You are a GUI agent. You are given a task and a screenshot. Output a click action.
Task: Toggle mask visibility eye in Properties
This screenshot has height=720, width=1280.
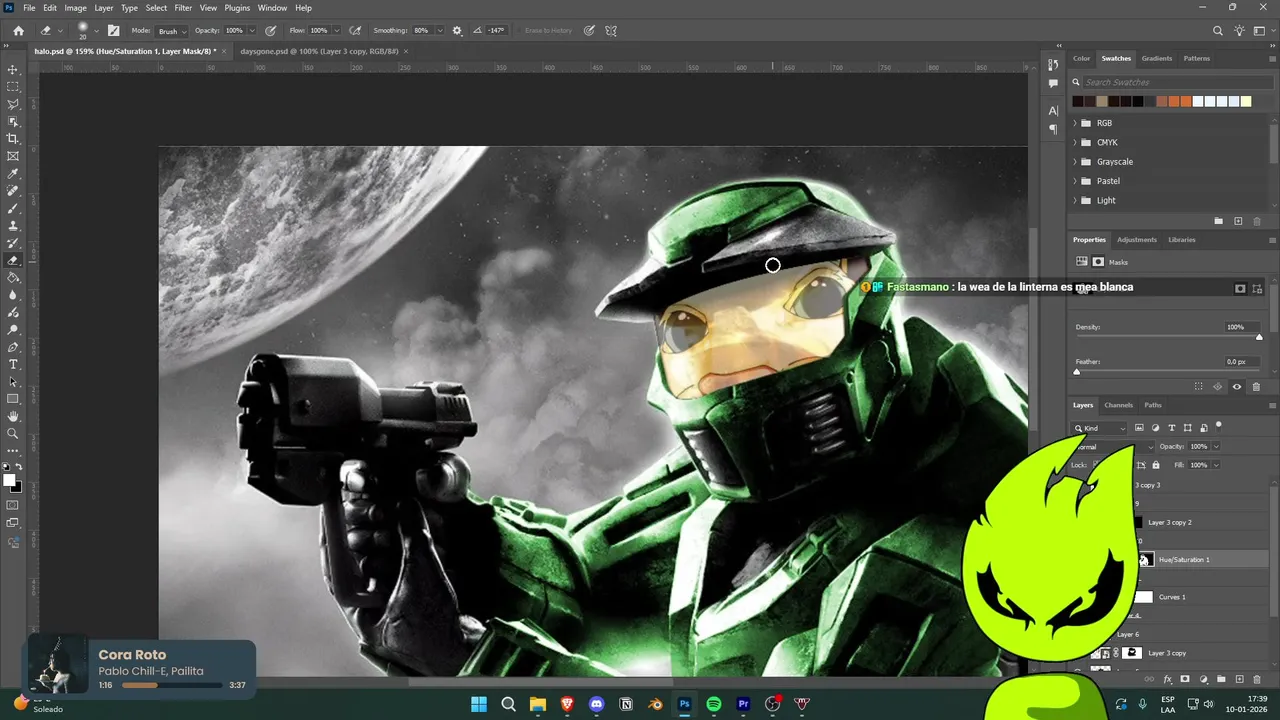coord(1237,386)
